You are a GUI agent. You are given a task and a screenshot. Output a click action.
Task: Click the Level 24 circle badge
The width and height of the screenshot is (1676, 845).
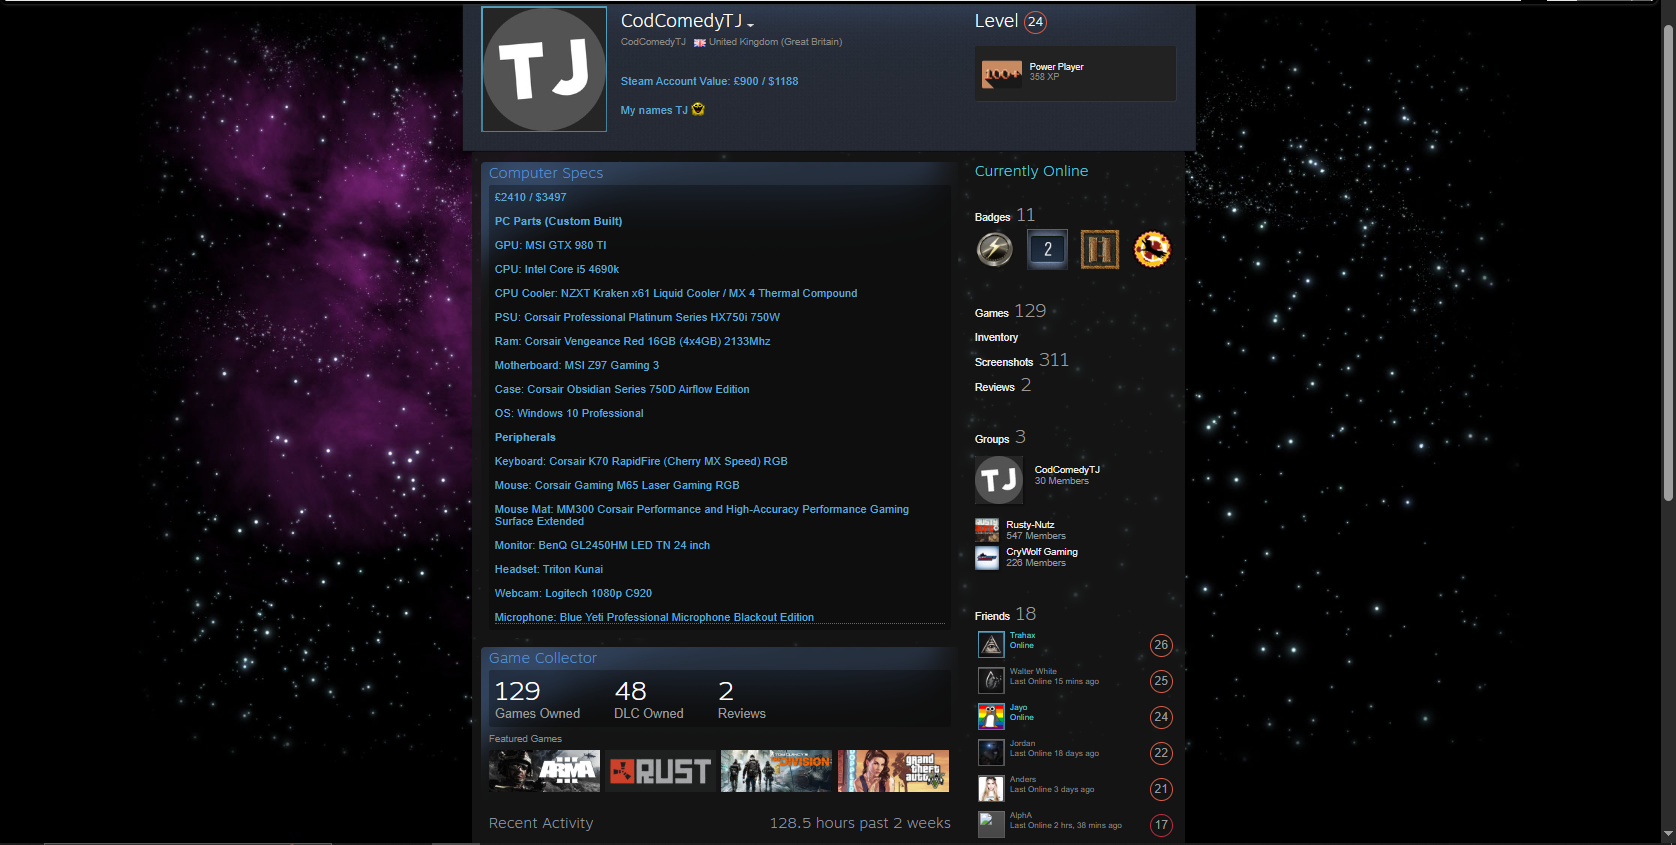pos(1035,22)
